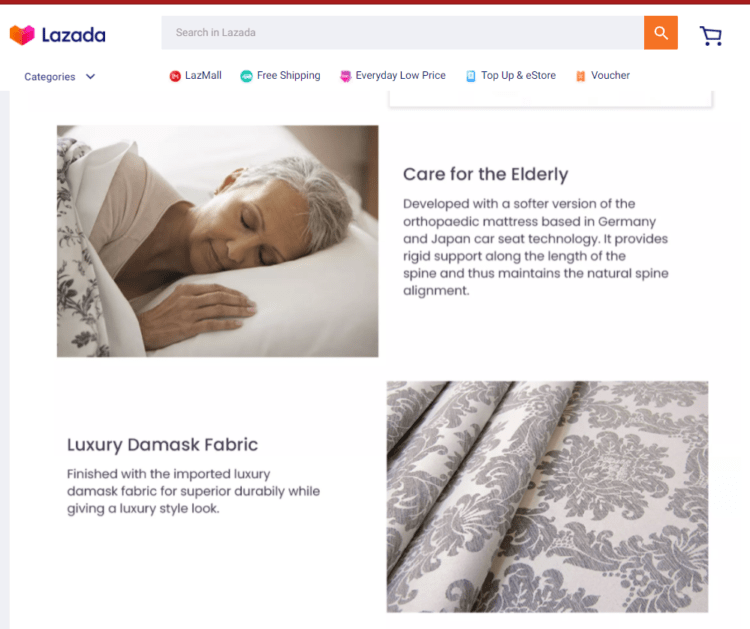This screenshot has height=629, width=750.
Task: Click the orange Voucher ticket icon
Action: pyautogui.click(x=580, y=76)
